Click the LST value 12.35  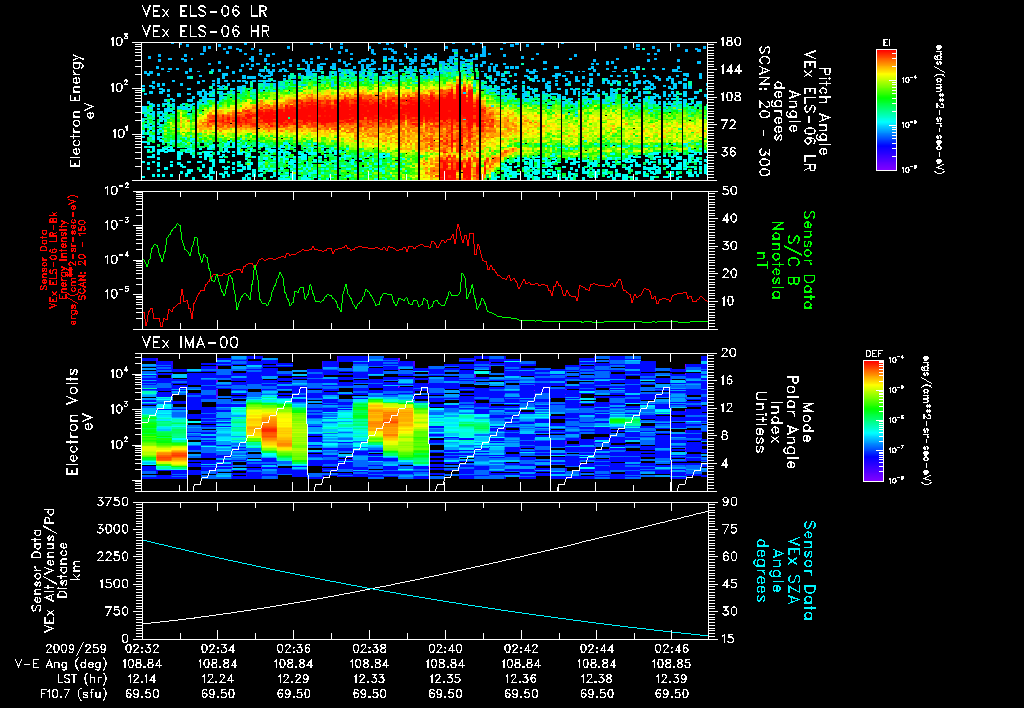(x=445, y=679)
